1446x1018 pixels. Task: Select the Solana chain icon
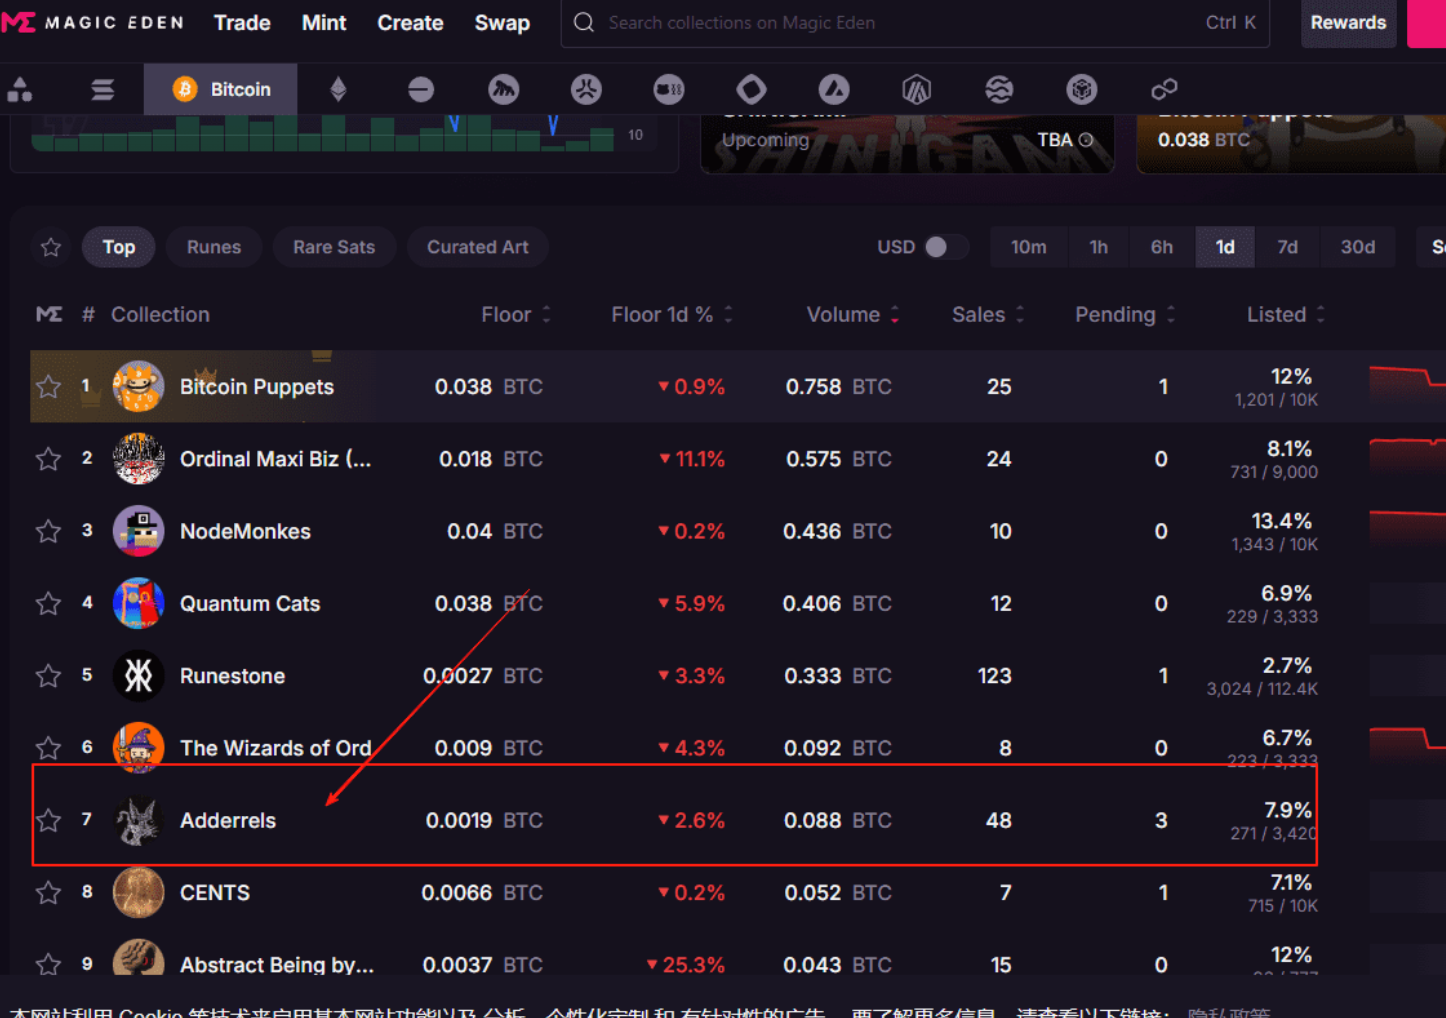(102, 89)
